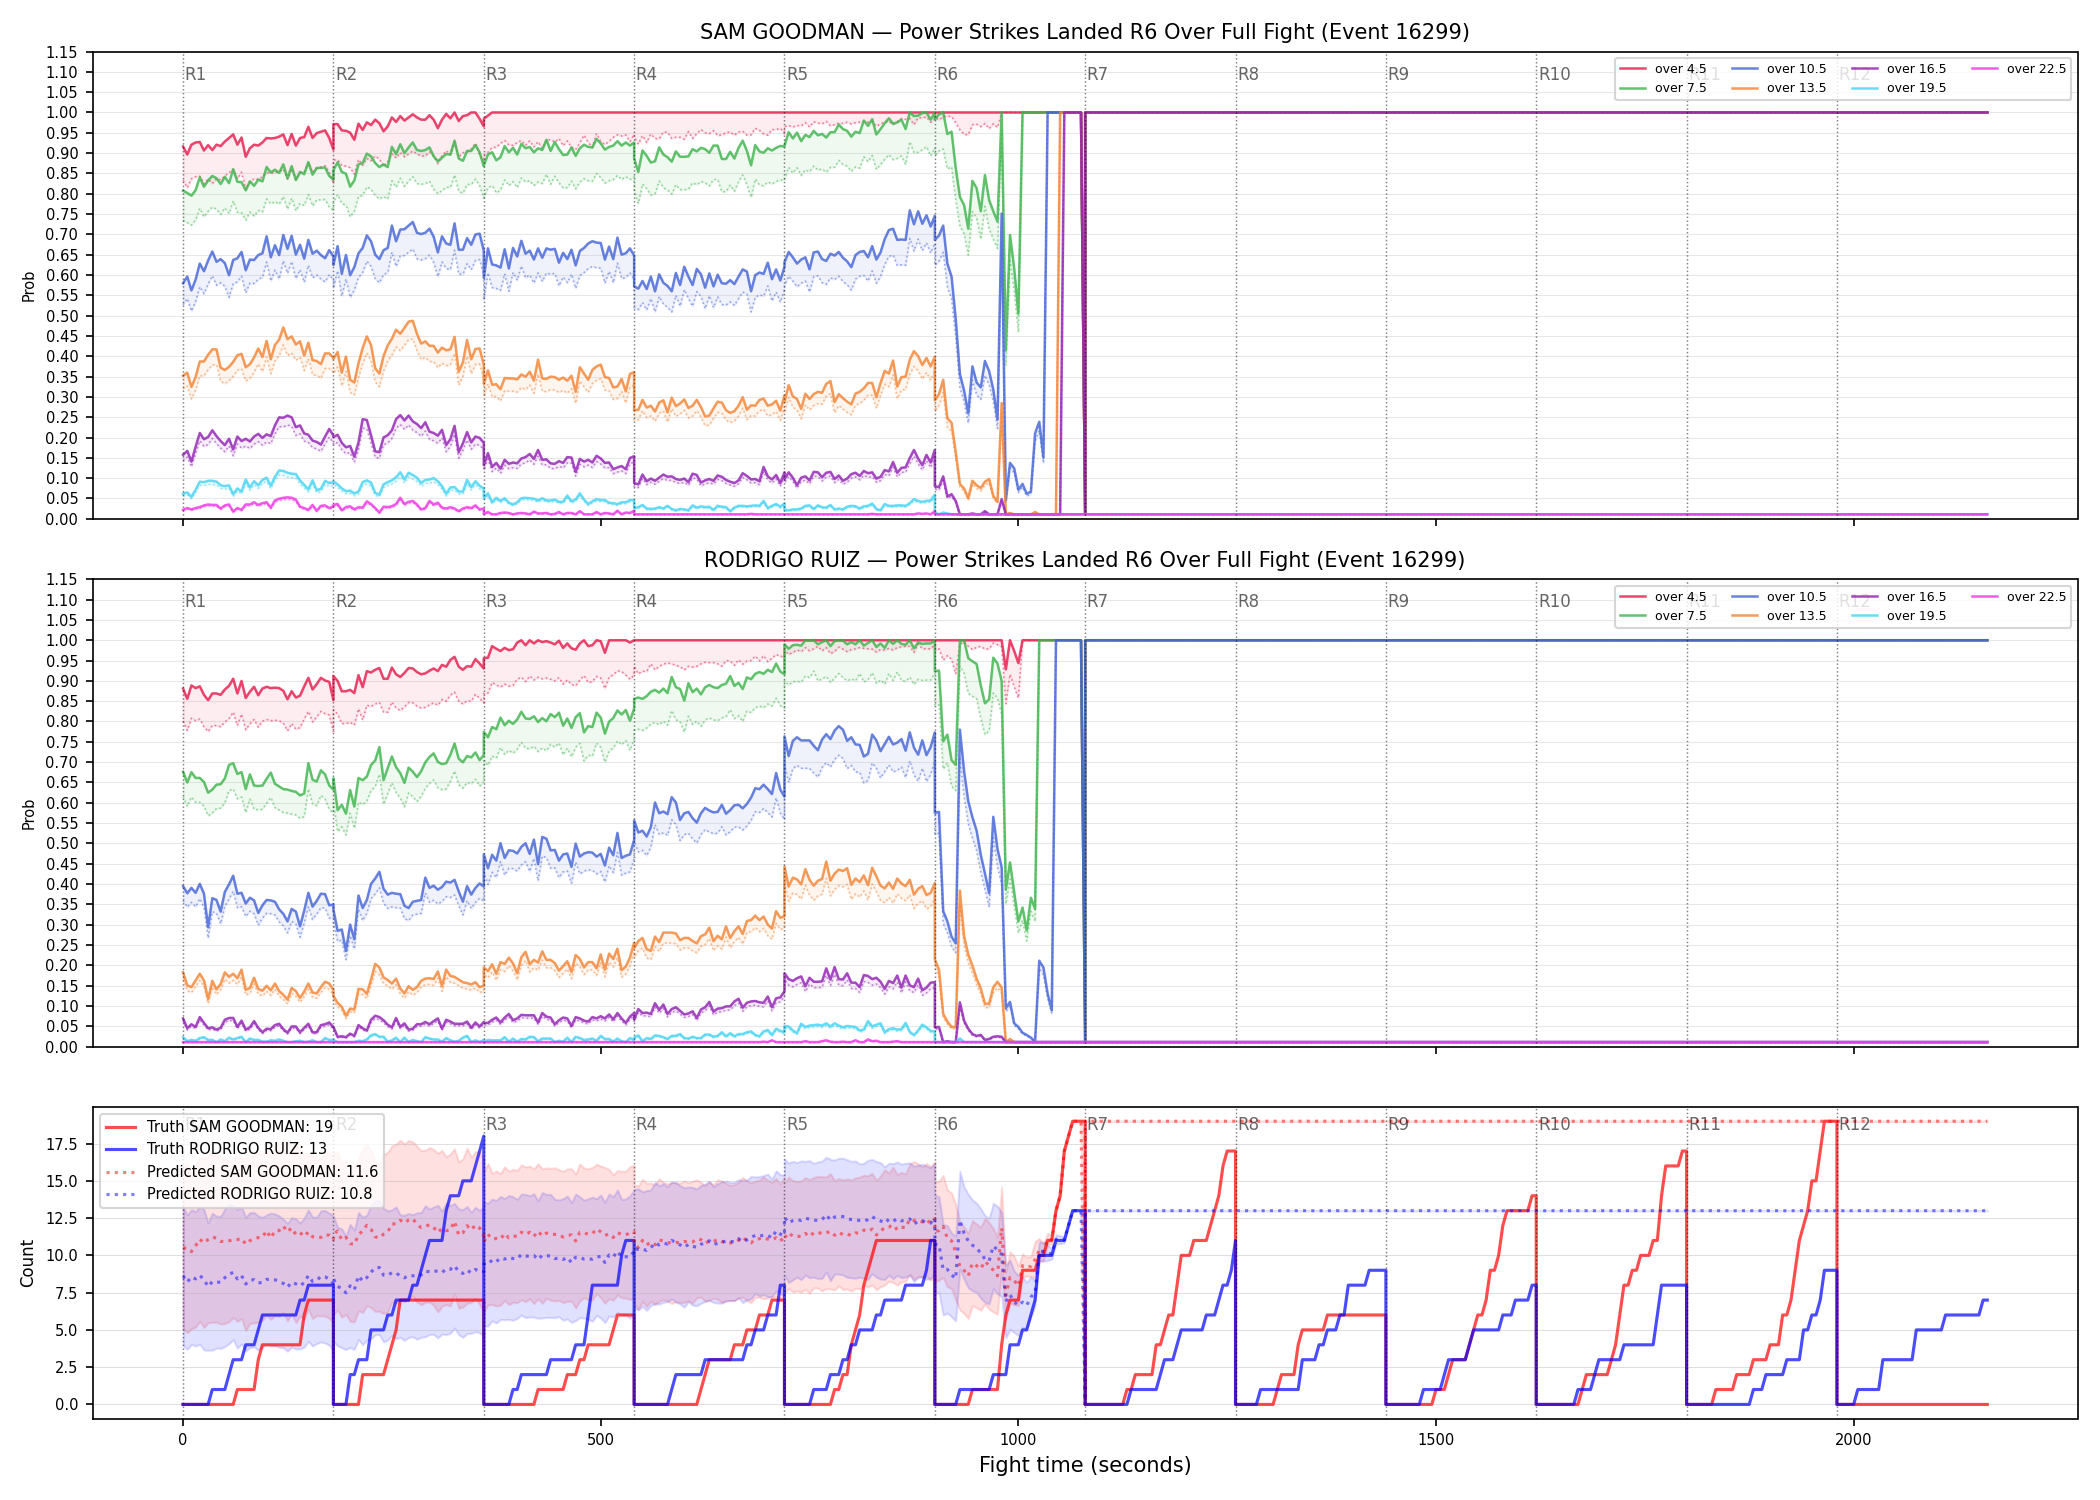Viewport: 2100px width, 1500px height.
Task: Click the 'Fight time (seconds)' axis label
Action: 1085,1465
